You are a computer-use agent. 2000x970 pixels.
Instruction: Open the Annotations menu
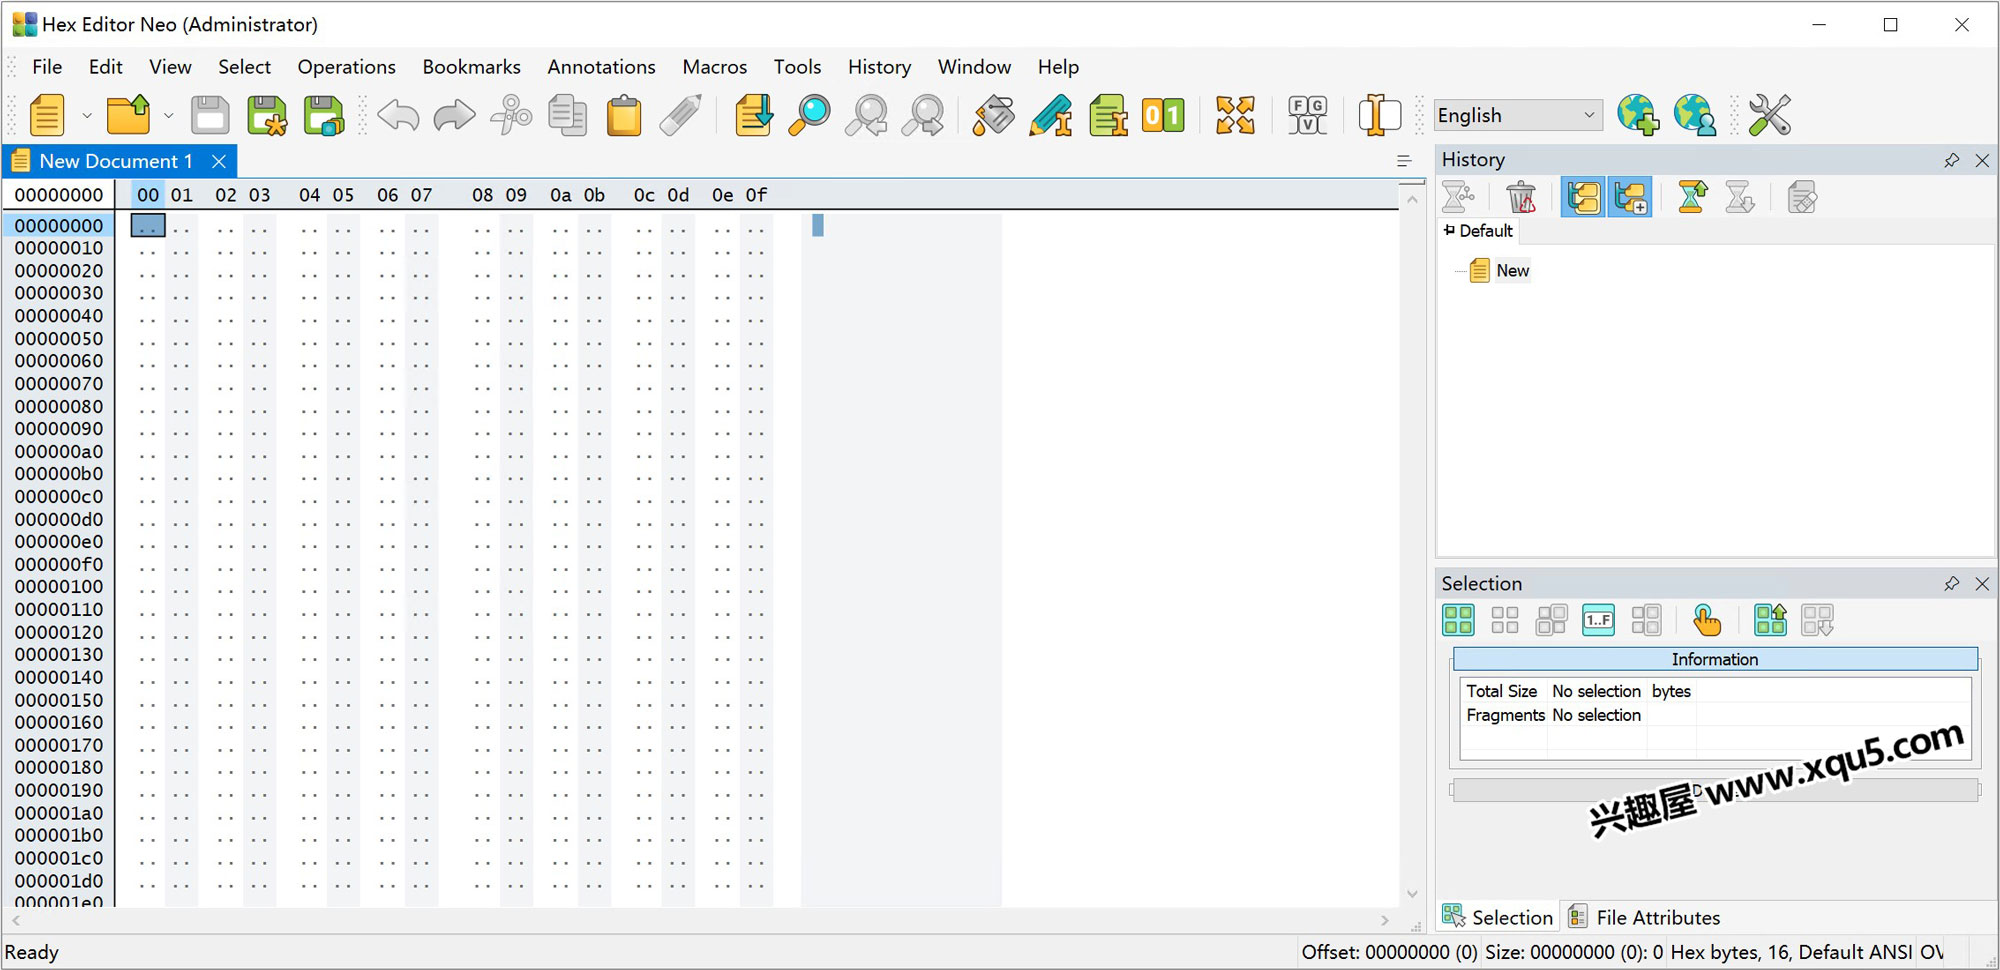(601, 67)
